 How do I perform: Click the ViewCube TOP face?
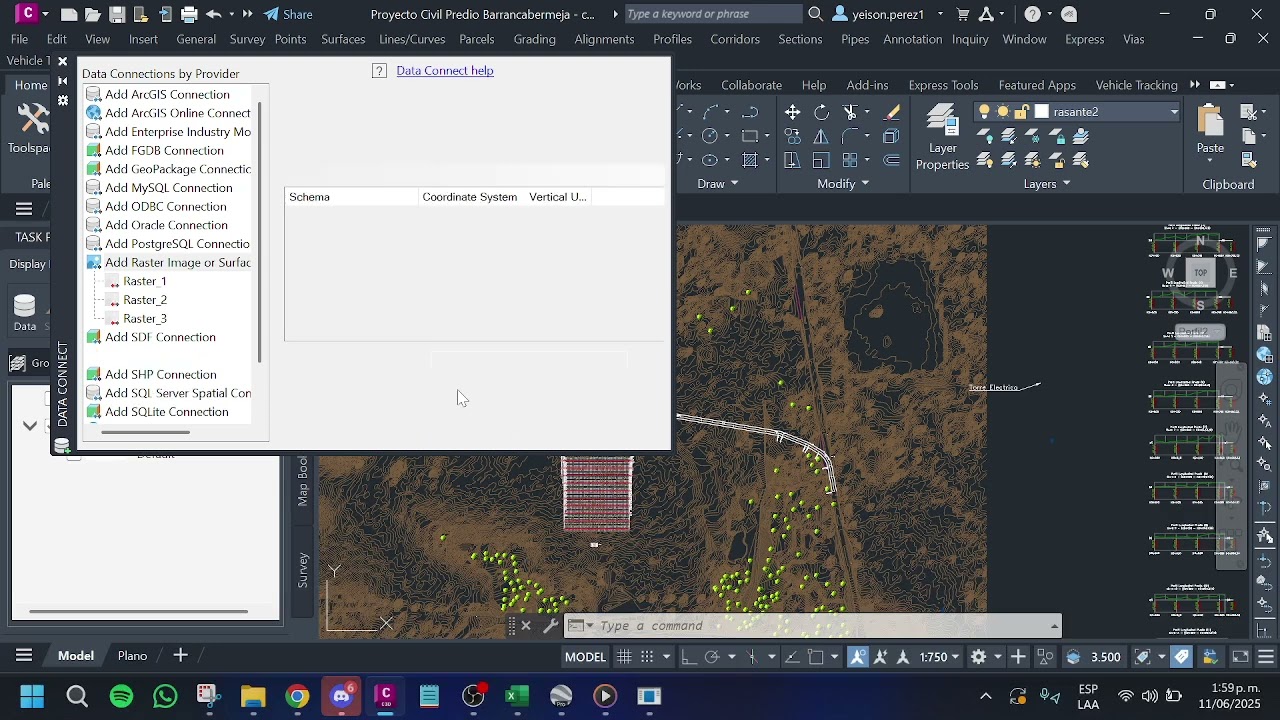1200,272
